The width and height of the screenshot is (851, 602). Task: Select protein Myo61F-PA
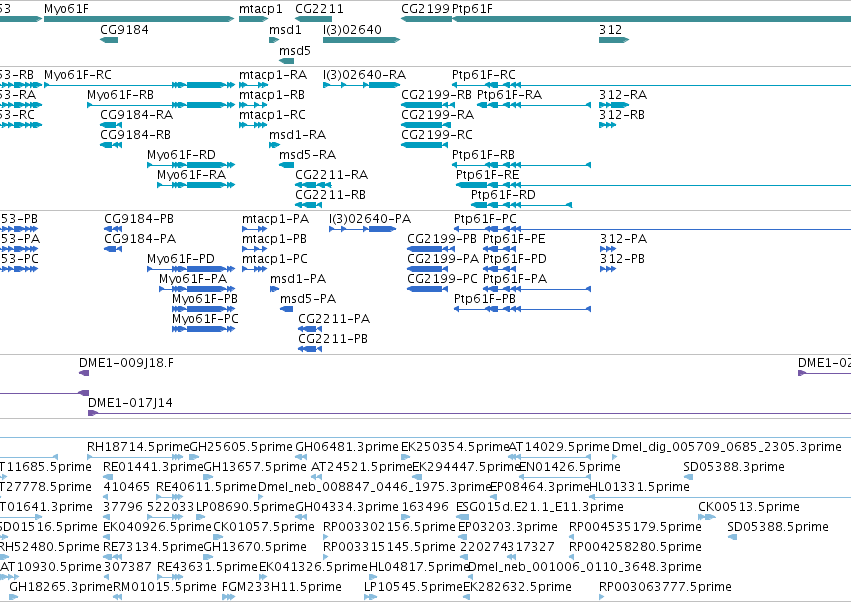[197, 289]
